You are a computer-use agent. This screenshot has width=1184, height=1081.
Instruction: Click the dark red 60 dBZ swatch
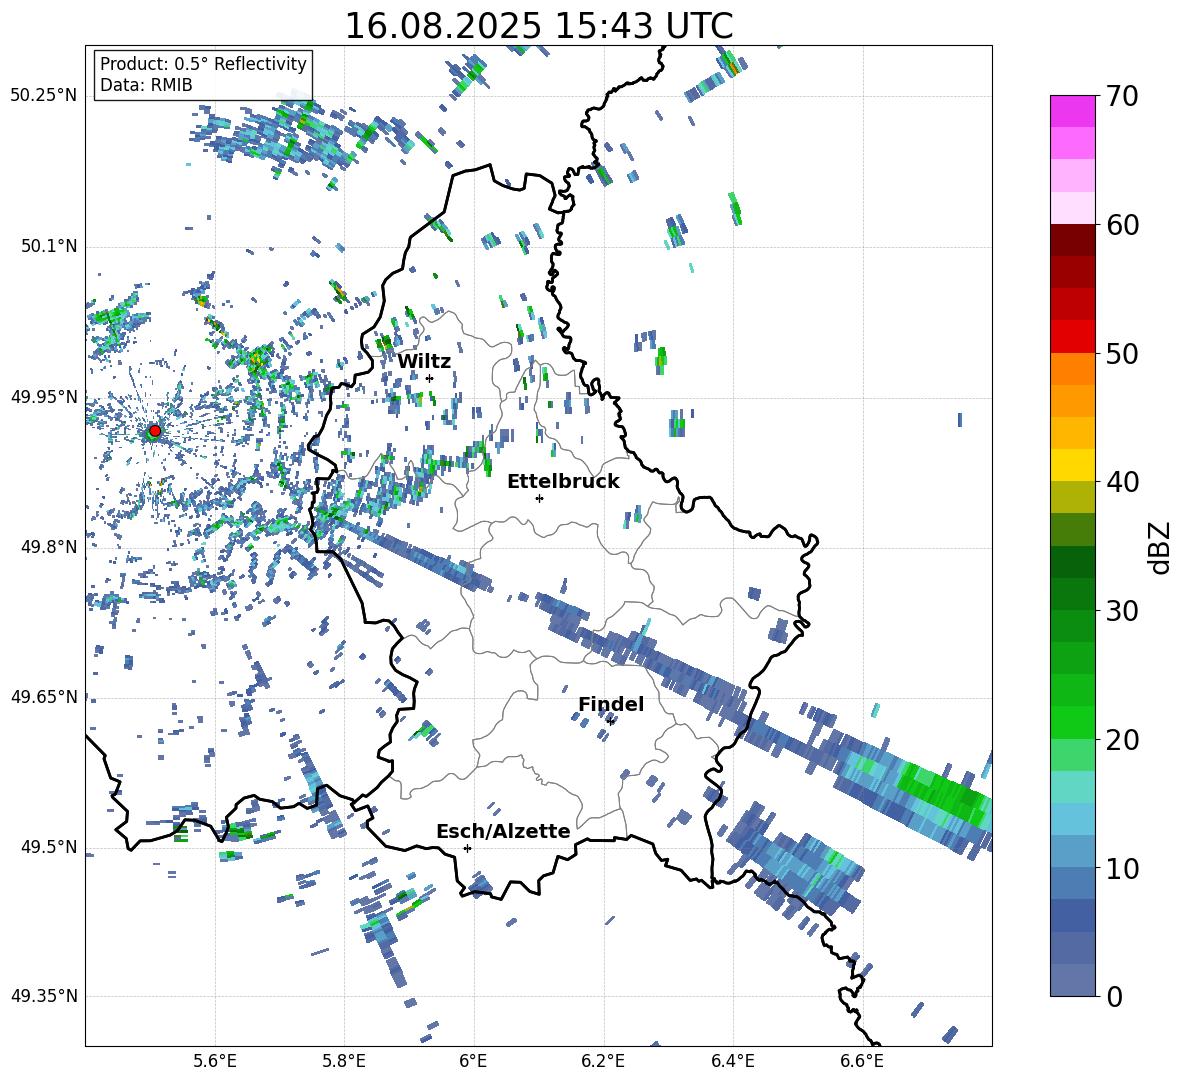[1072, 240]
